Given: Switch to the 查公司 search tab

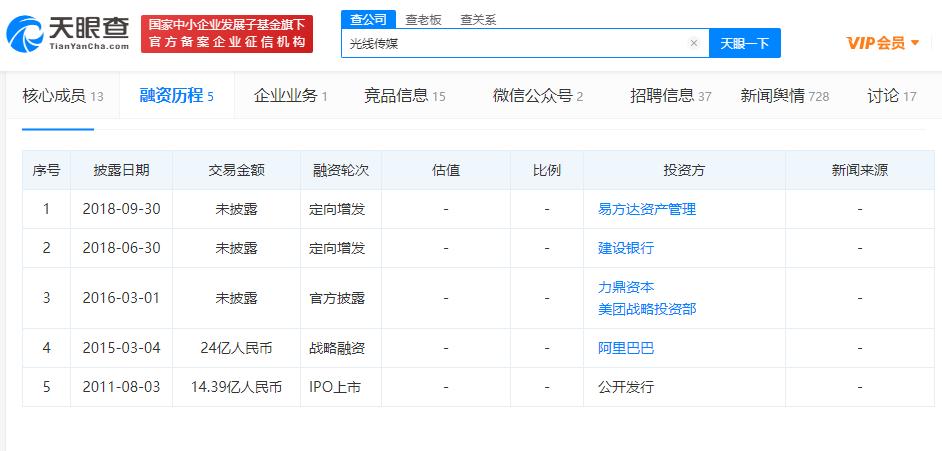Looking at the screenshot, I should (368, 19).
